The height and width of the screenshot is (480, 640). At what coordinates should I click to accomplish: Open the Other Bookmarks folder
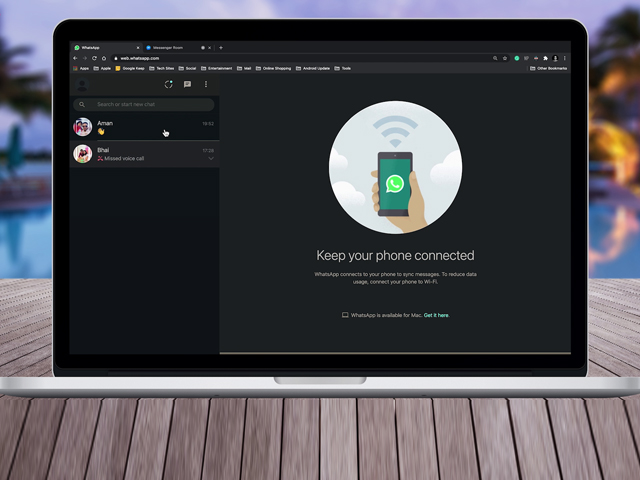(549, 69)
